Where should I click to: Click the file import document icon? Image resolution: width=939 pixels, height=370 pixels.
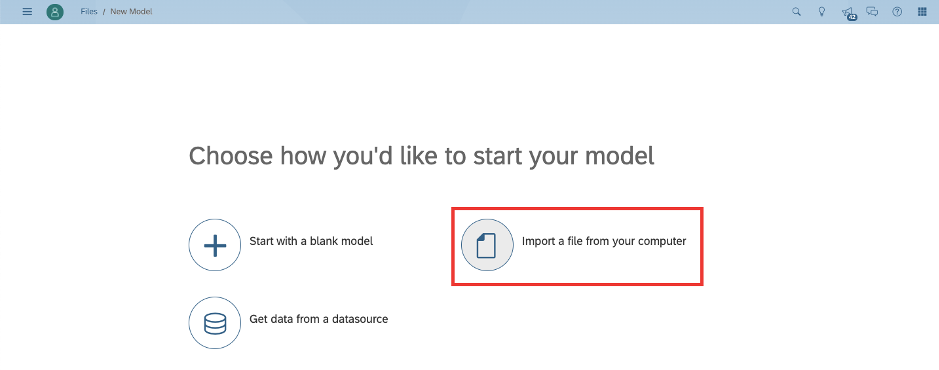click(487, 245)
